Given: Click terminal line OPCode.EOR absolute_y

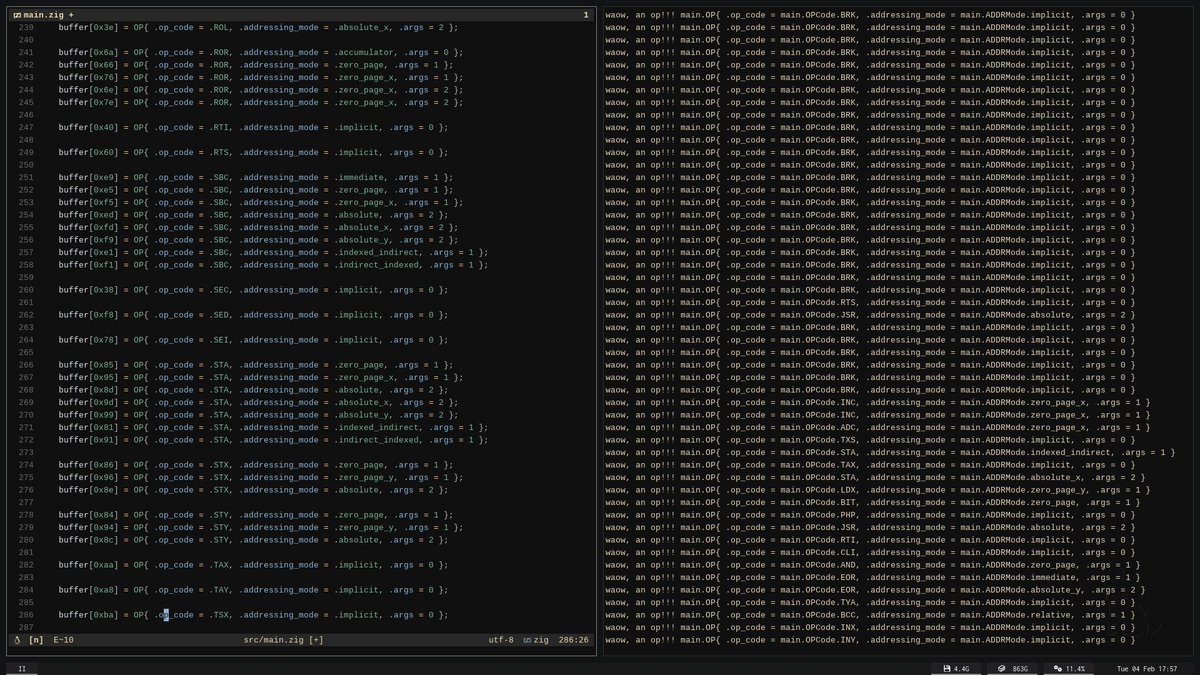Looking at the screenshot, I should (875, 590).
